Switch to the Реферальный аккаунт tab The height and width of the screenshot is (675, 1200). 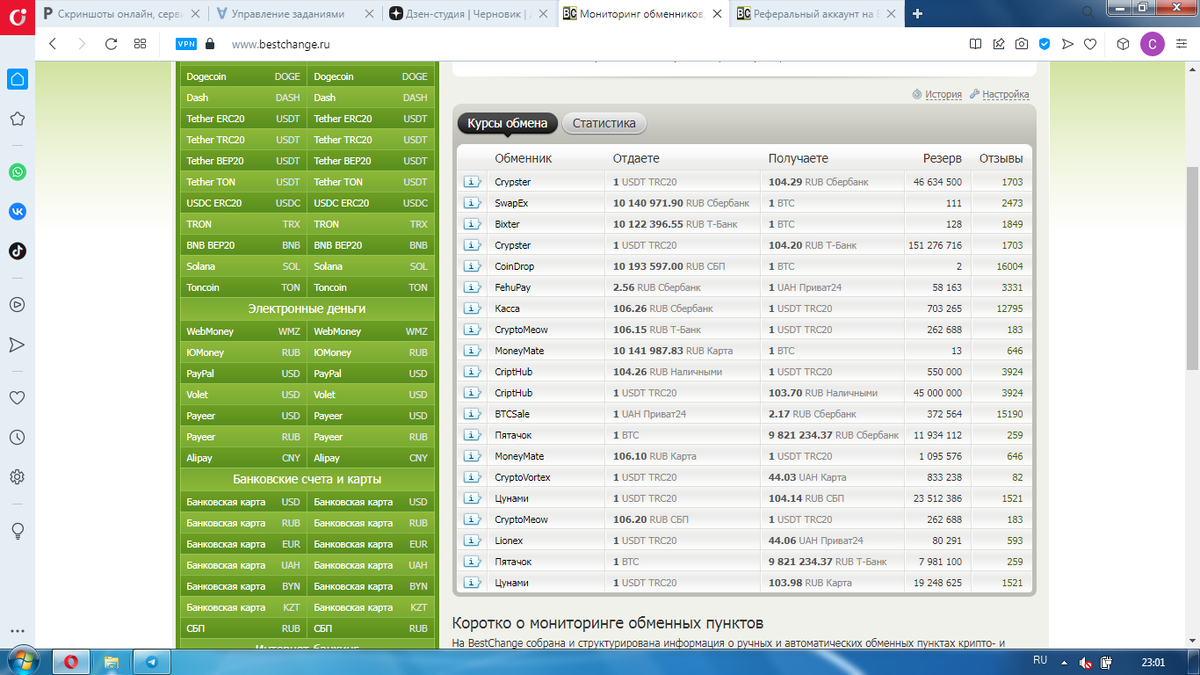[815, 14]
